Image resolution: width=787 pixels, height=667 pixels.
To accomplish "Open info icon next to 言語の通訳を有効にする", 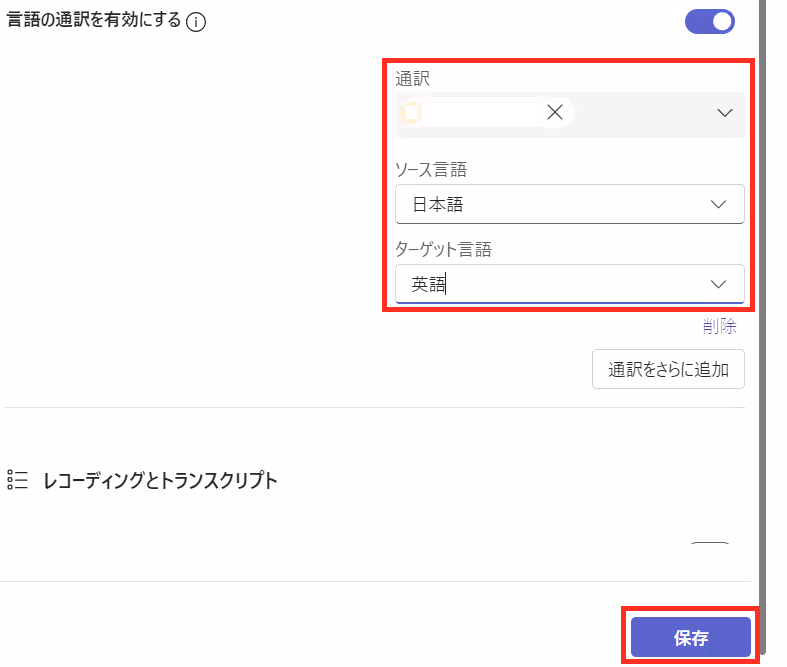I will [196, 22].
